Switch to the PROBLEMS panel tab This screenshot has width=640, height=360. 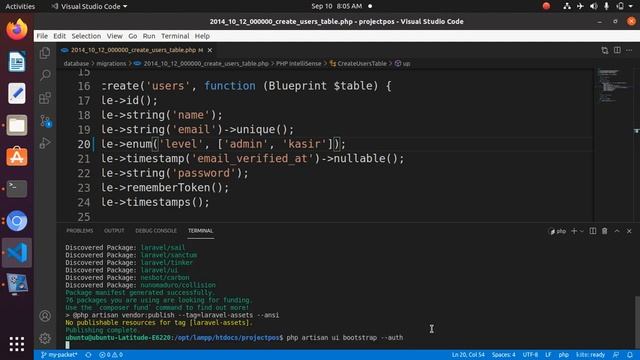80,231
